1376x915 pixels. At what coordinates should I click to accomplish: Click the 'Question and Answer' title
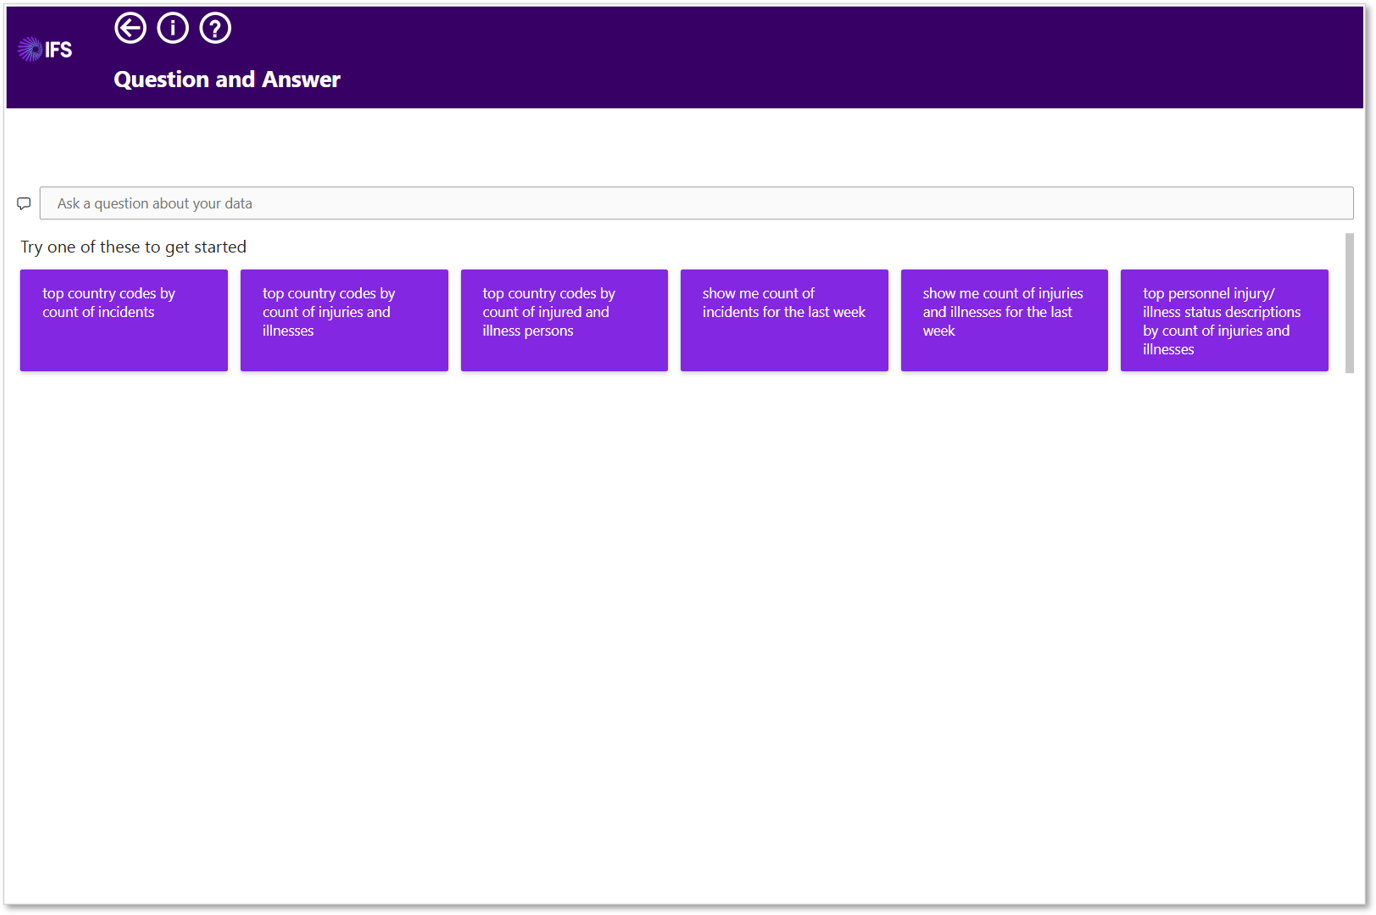click(x=227, y=79)
